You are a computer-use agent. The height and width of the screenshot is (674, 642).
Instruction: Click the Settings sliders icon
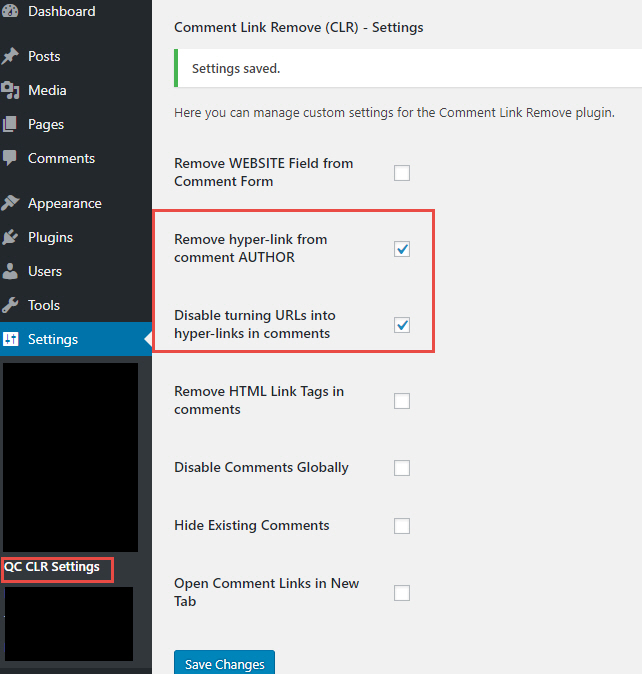[10, 339]
